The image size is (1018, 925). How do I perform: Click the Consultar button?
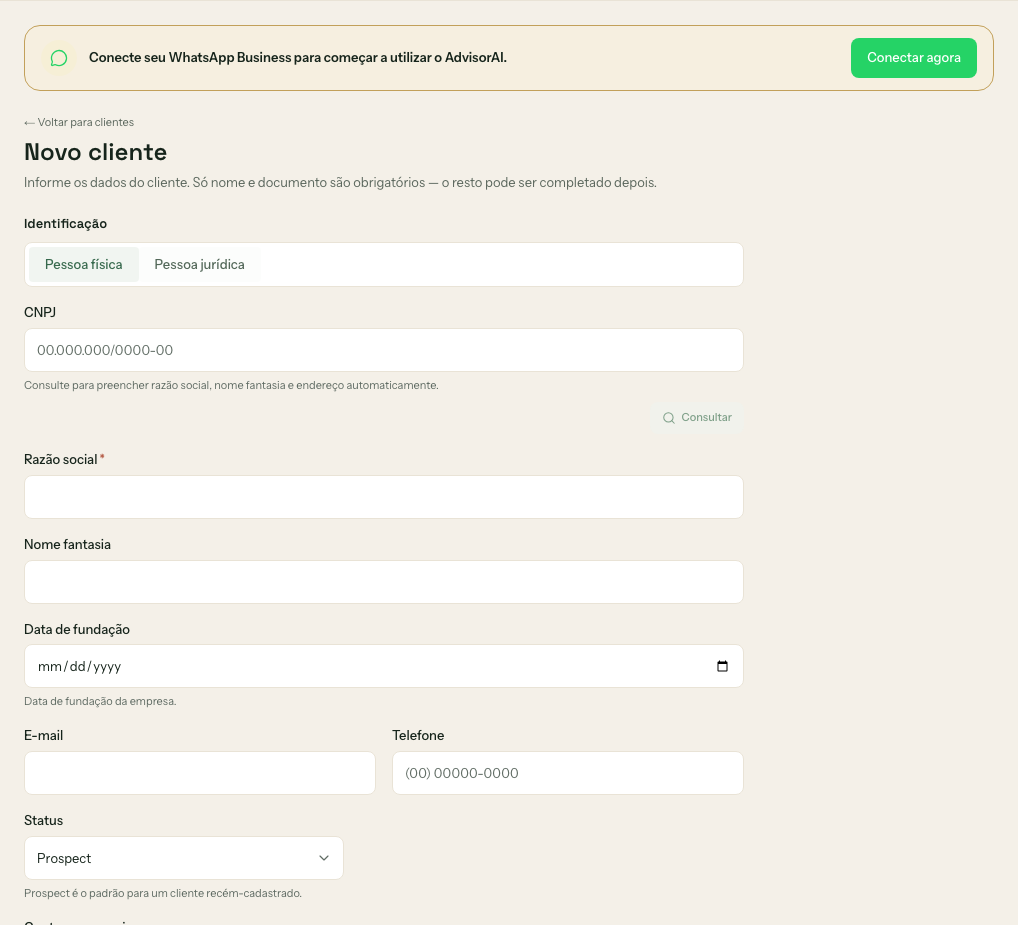point(697,417)
